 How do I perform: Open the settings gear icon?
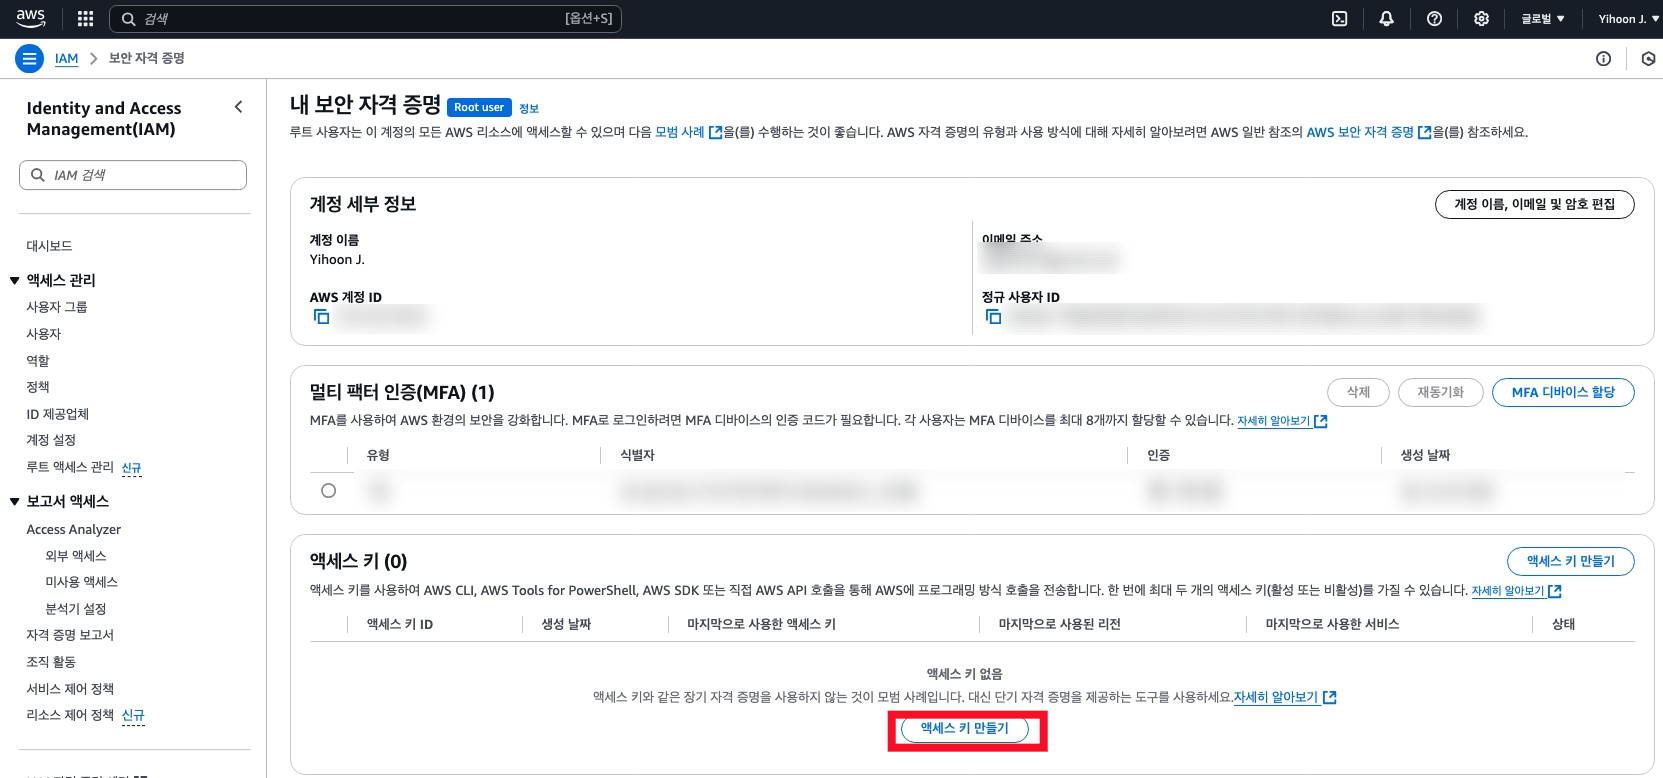1481,18
